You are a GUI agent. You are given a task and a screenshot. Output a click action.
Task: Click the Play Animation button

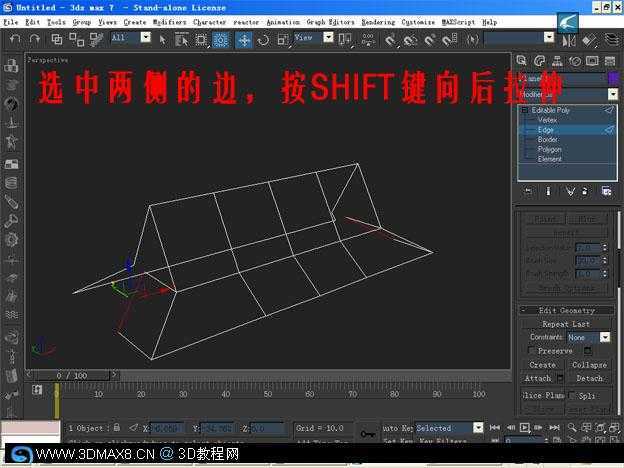(x=525, y=427)
